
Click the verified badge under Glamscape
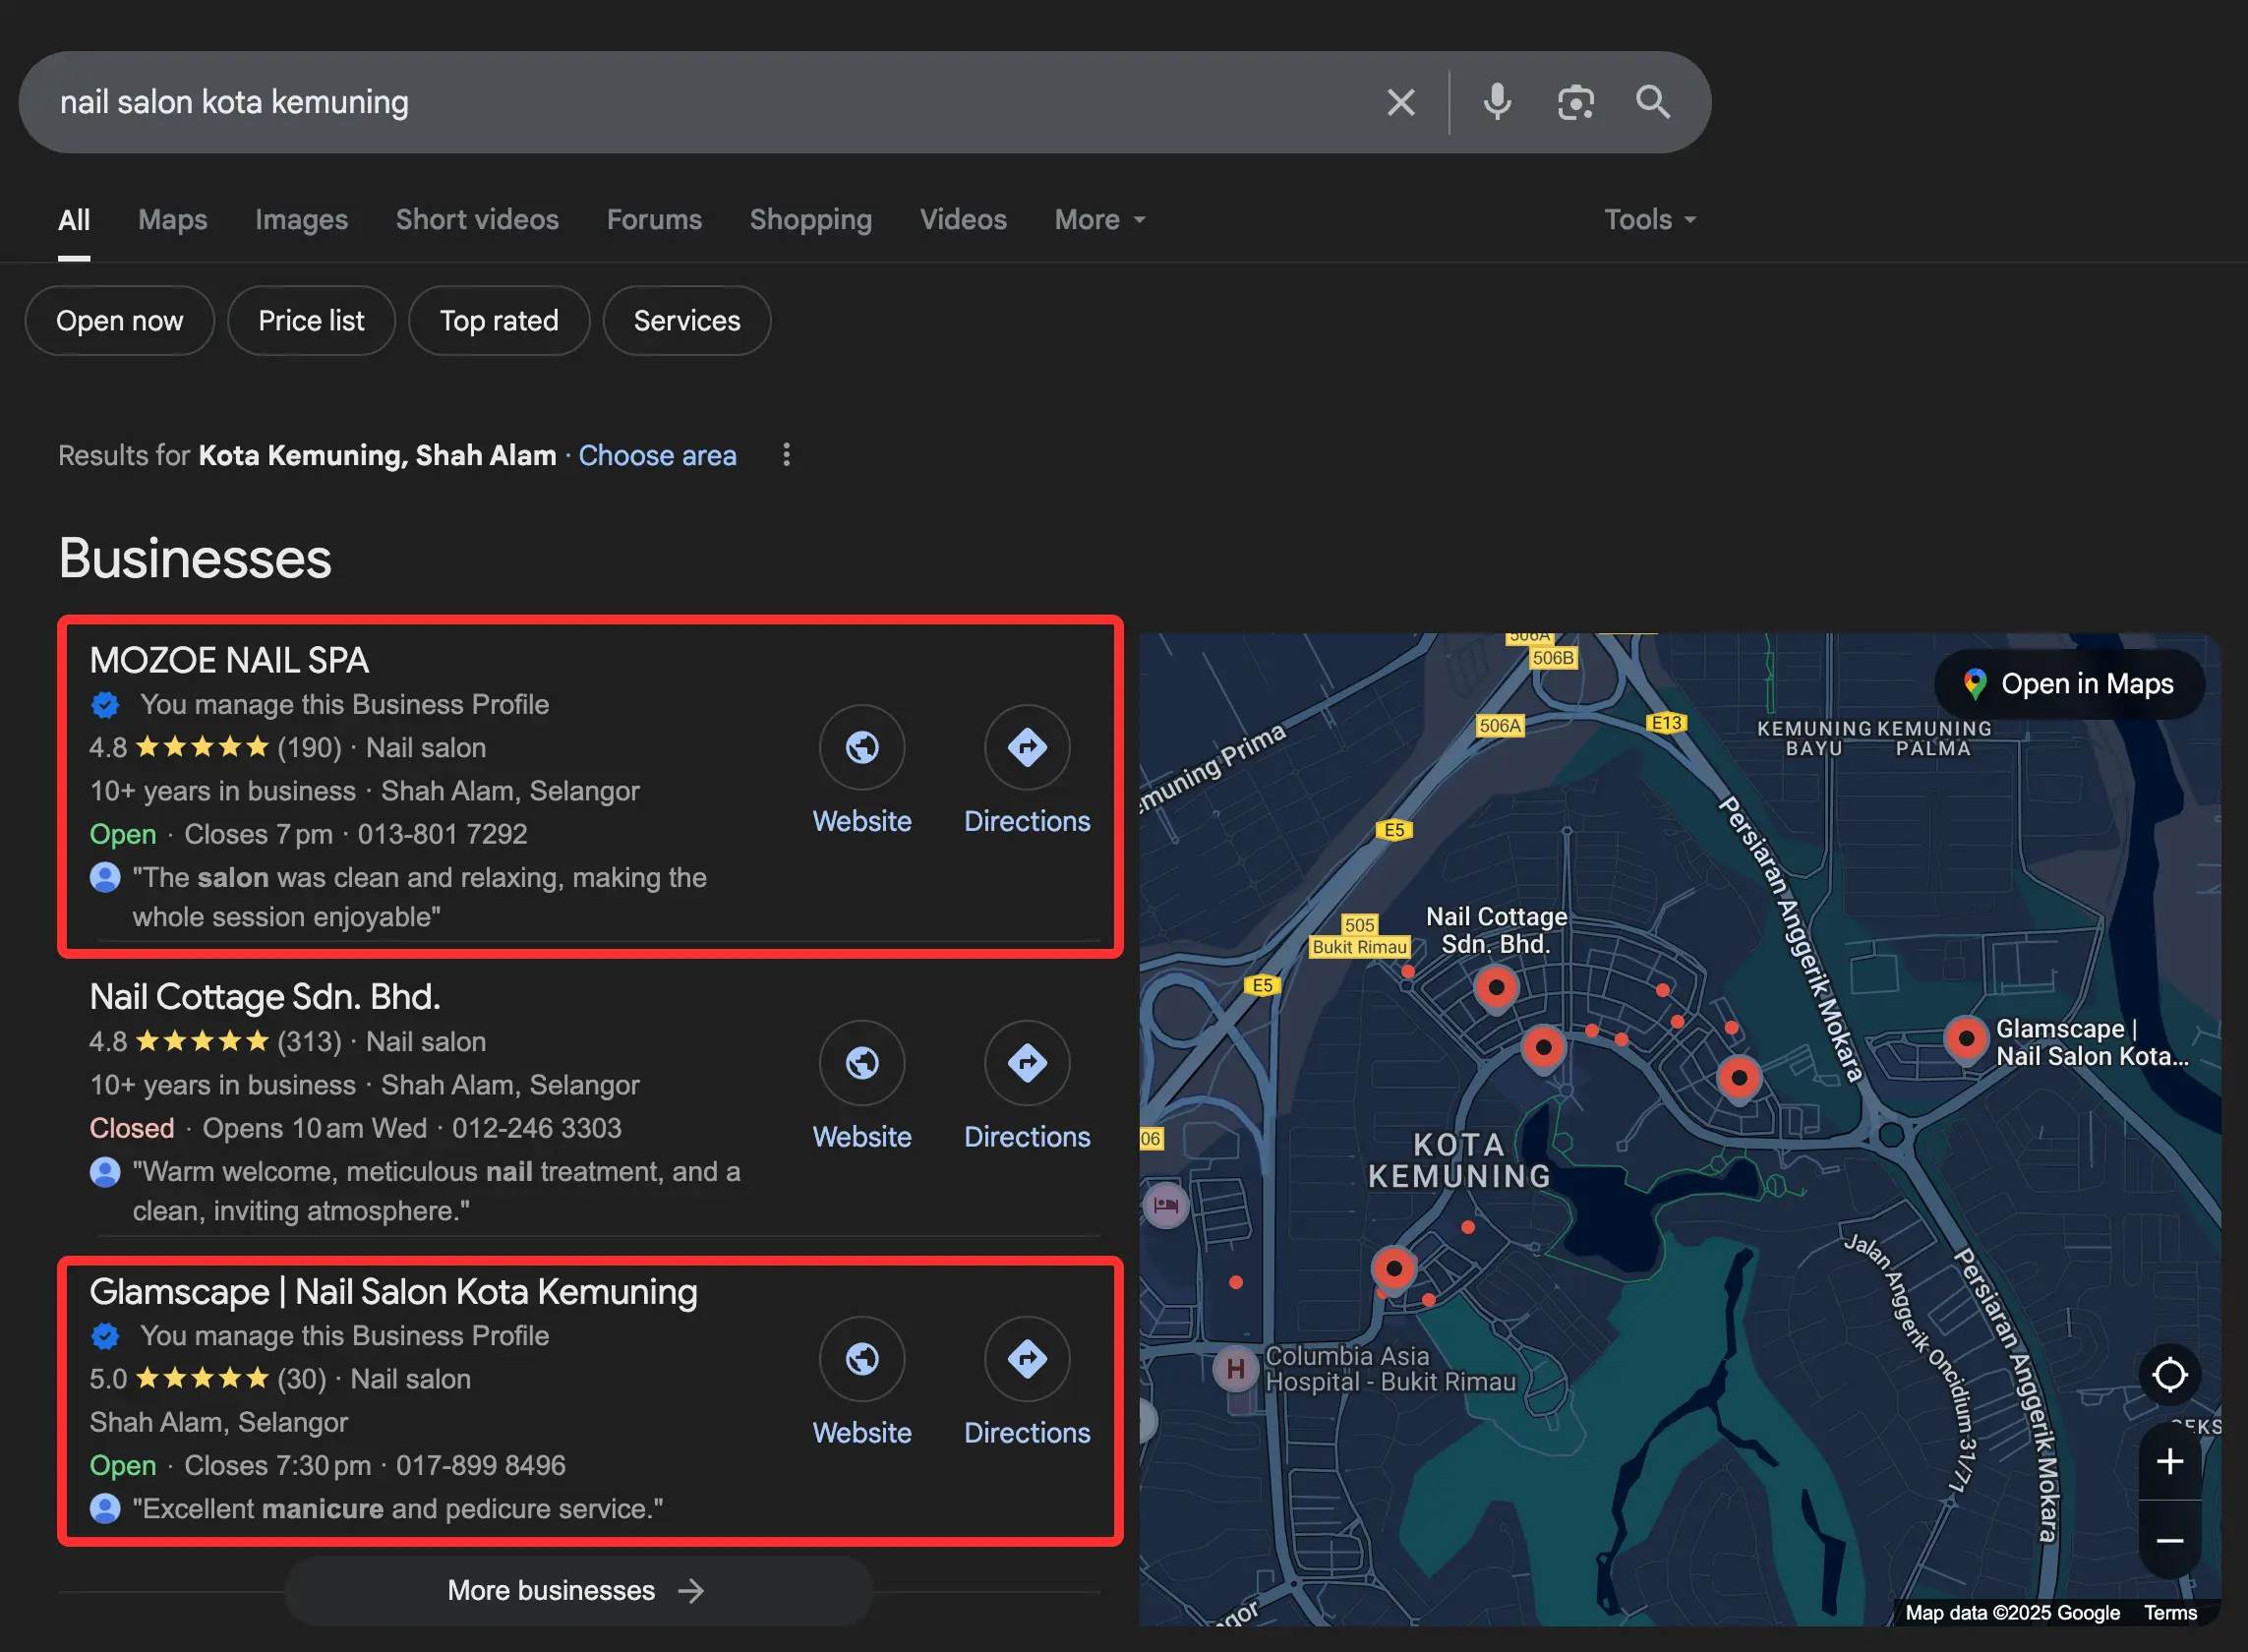[105, 1335]
